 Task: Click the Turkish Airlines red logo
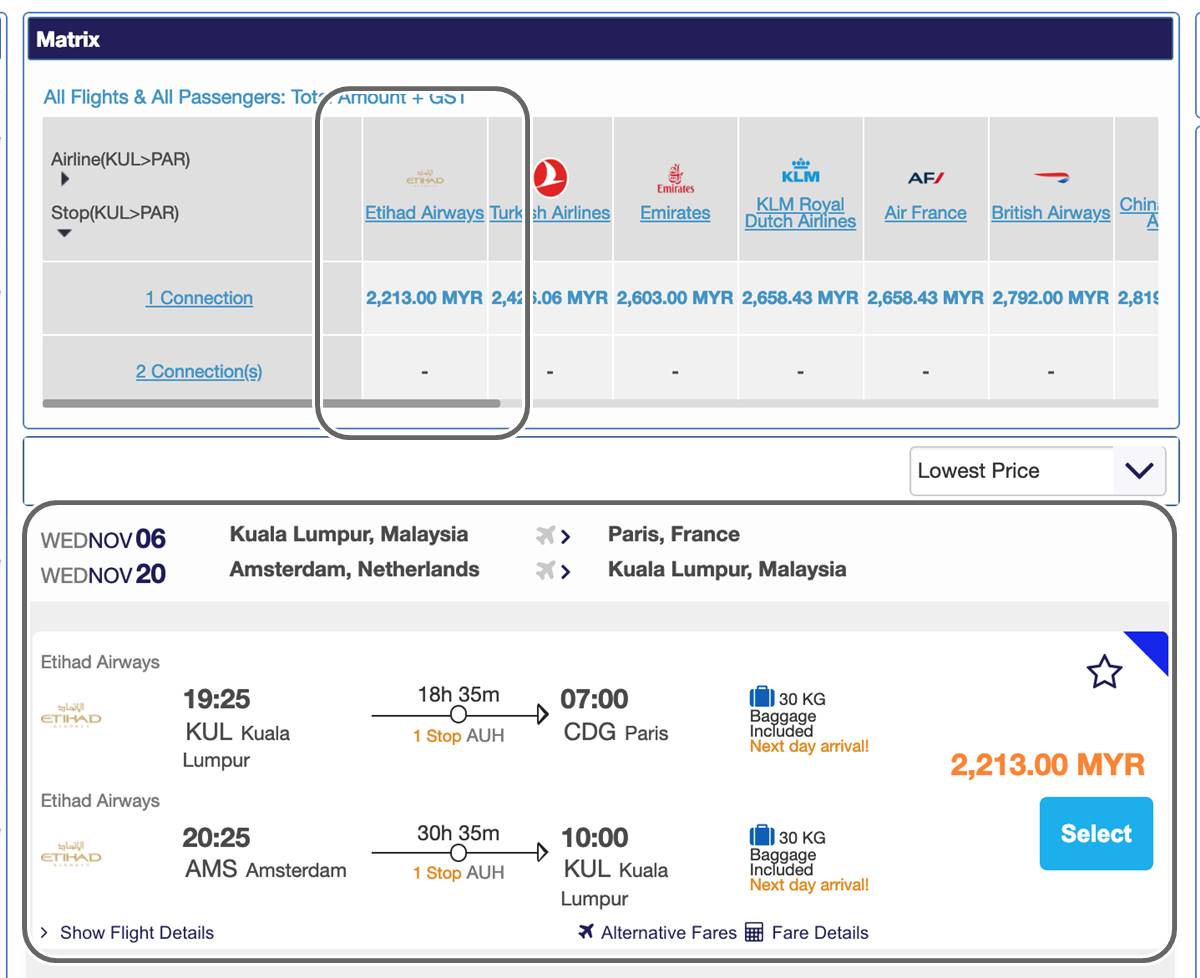[550, 178]
